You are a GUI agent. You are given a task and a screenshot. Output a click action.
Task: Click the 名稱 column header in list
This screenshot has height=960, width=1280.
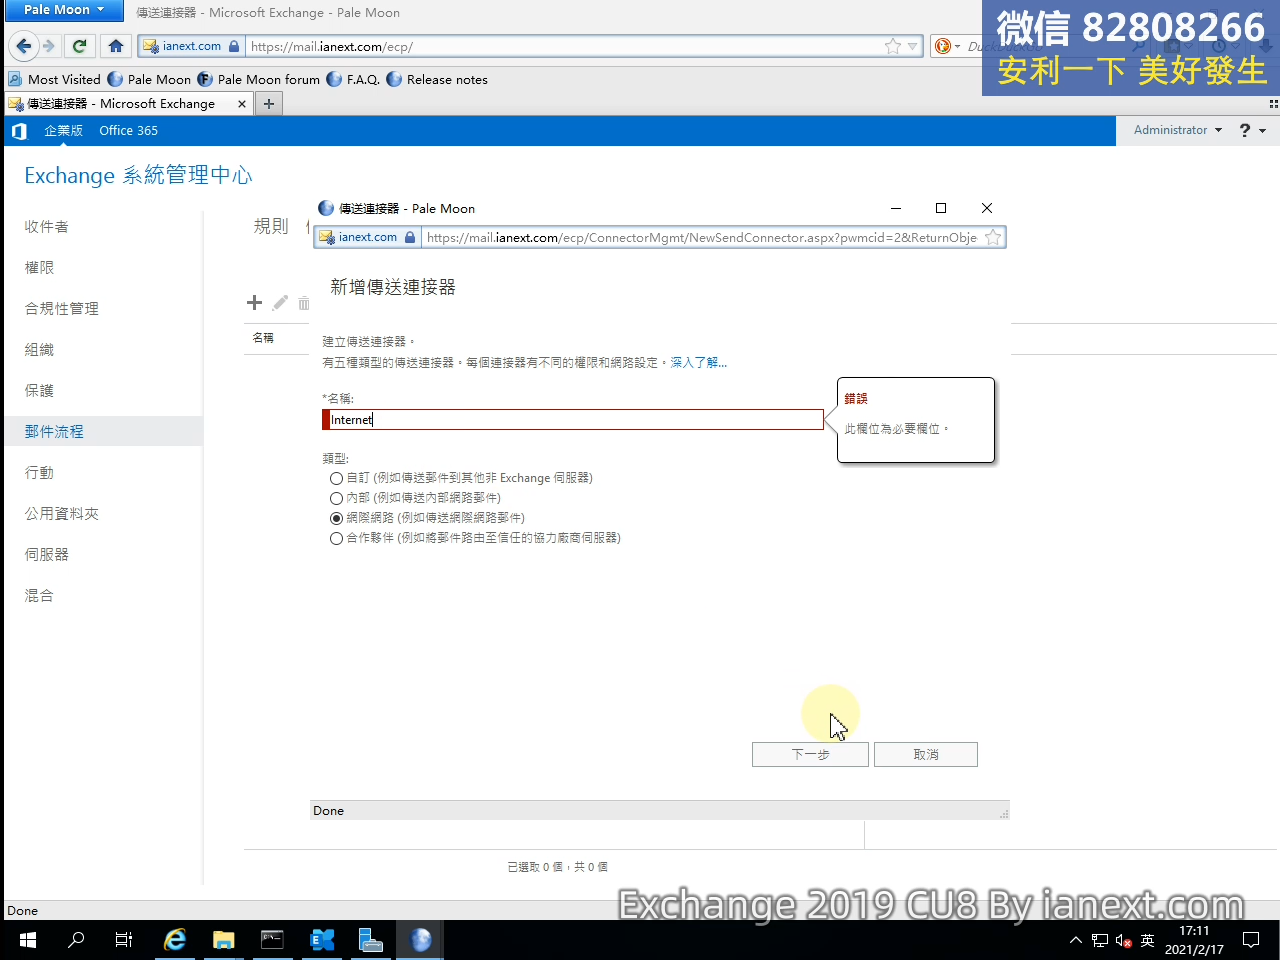(263, 338)
